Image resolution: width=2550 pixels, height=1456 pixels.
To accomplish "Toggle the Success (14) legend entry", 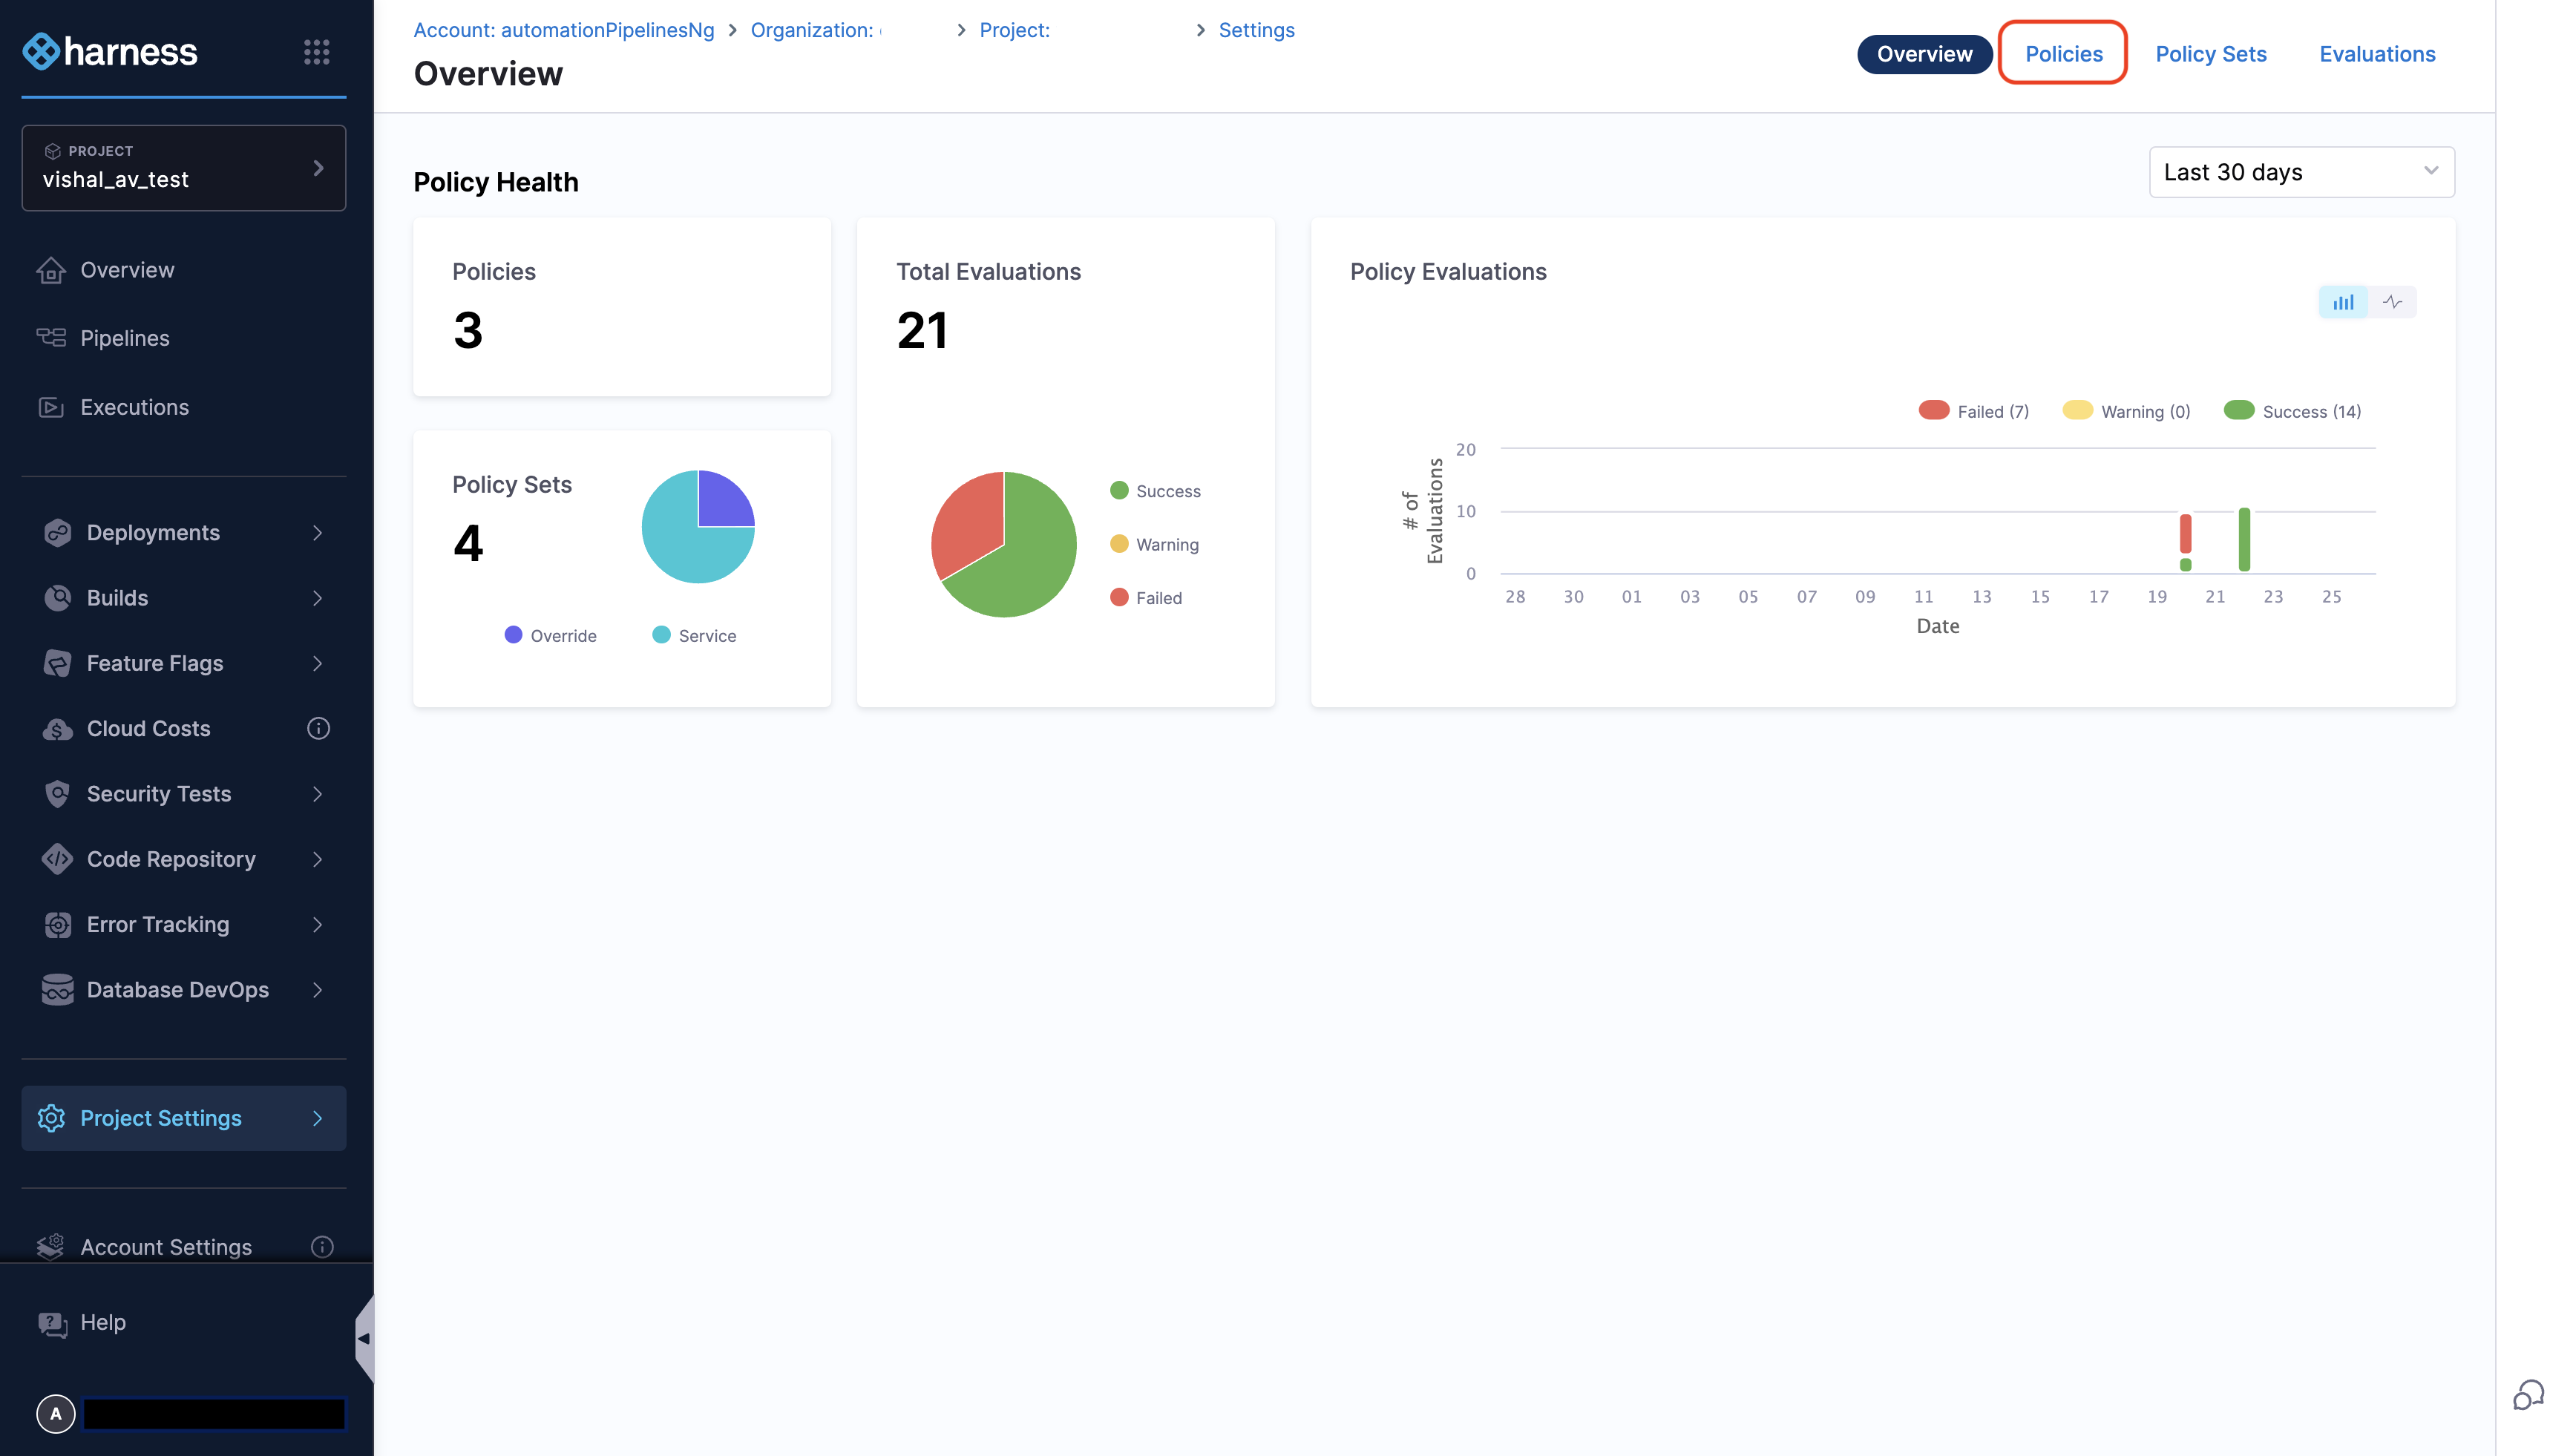I will pyautogui.click(x=2291, y=410).
